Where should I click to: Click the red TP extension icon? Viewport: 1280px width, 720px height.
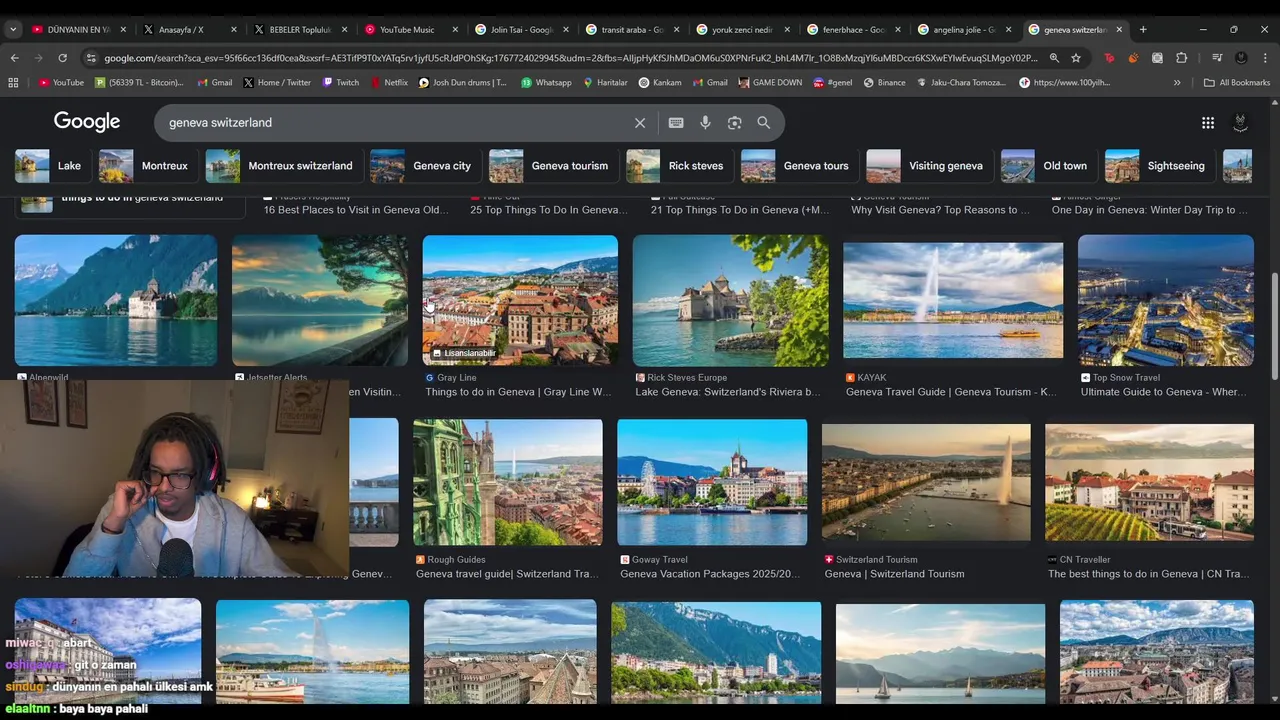(x=1109, y=58)
